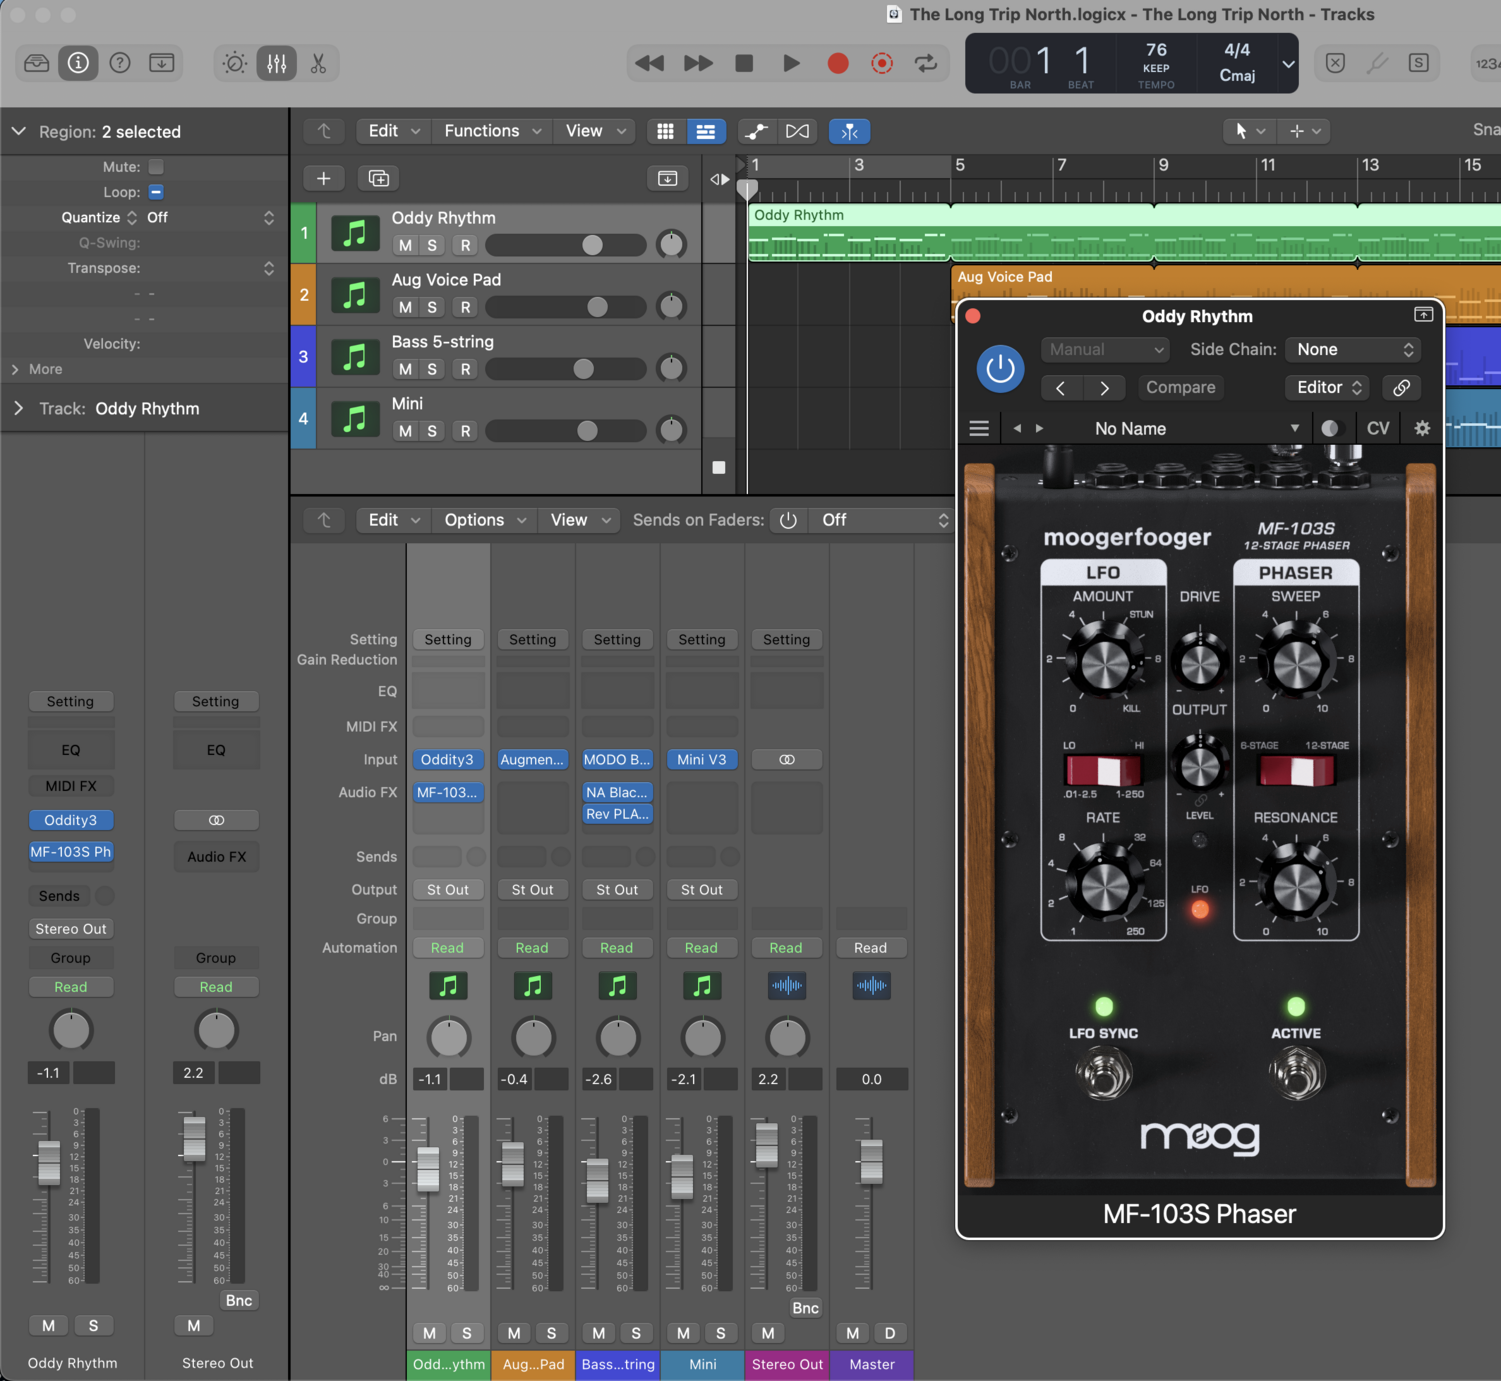
Task: Click the Aug...Pad channel volume fader
Action: [512, 1164]
